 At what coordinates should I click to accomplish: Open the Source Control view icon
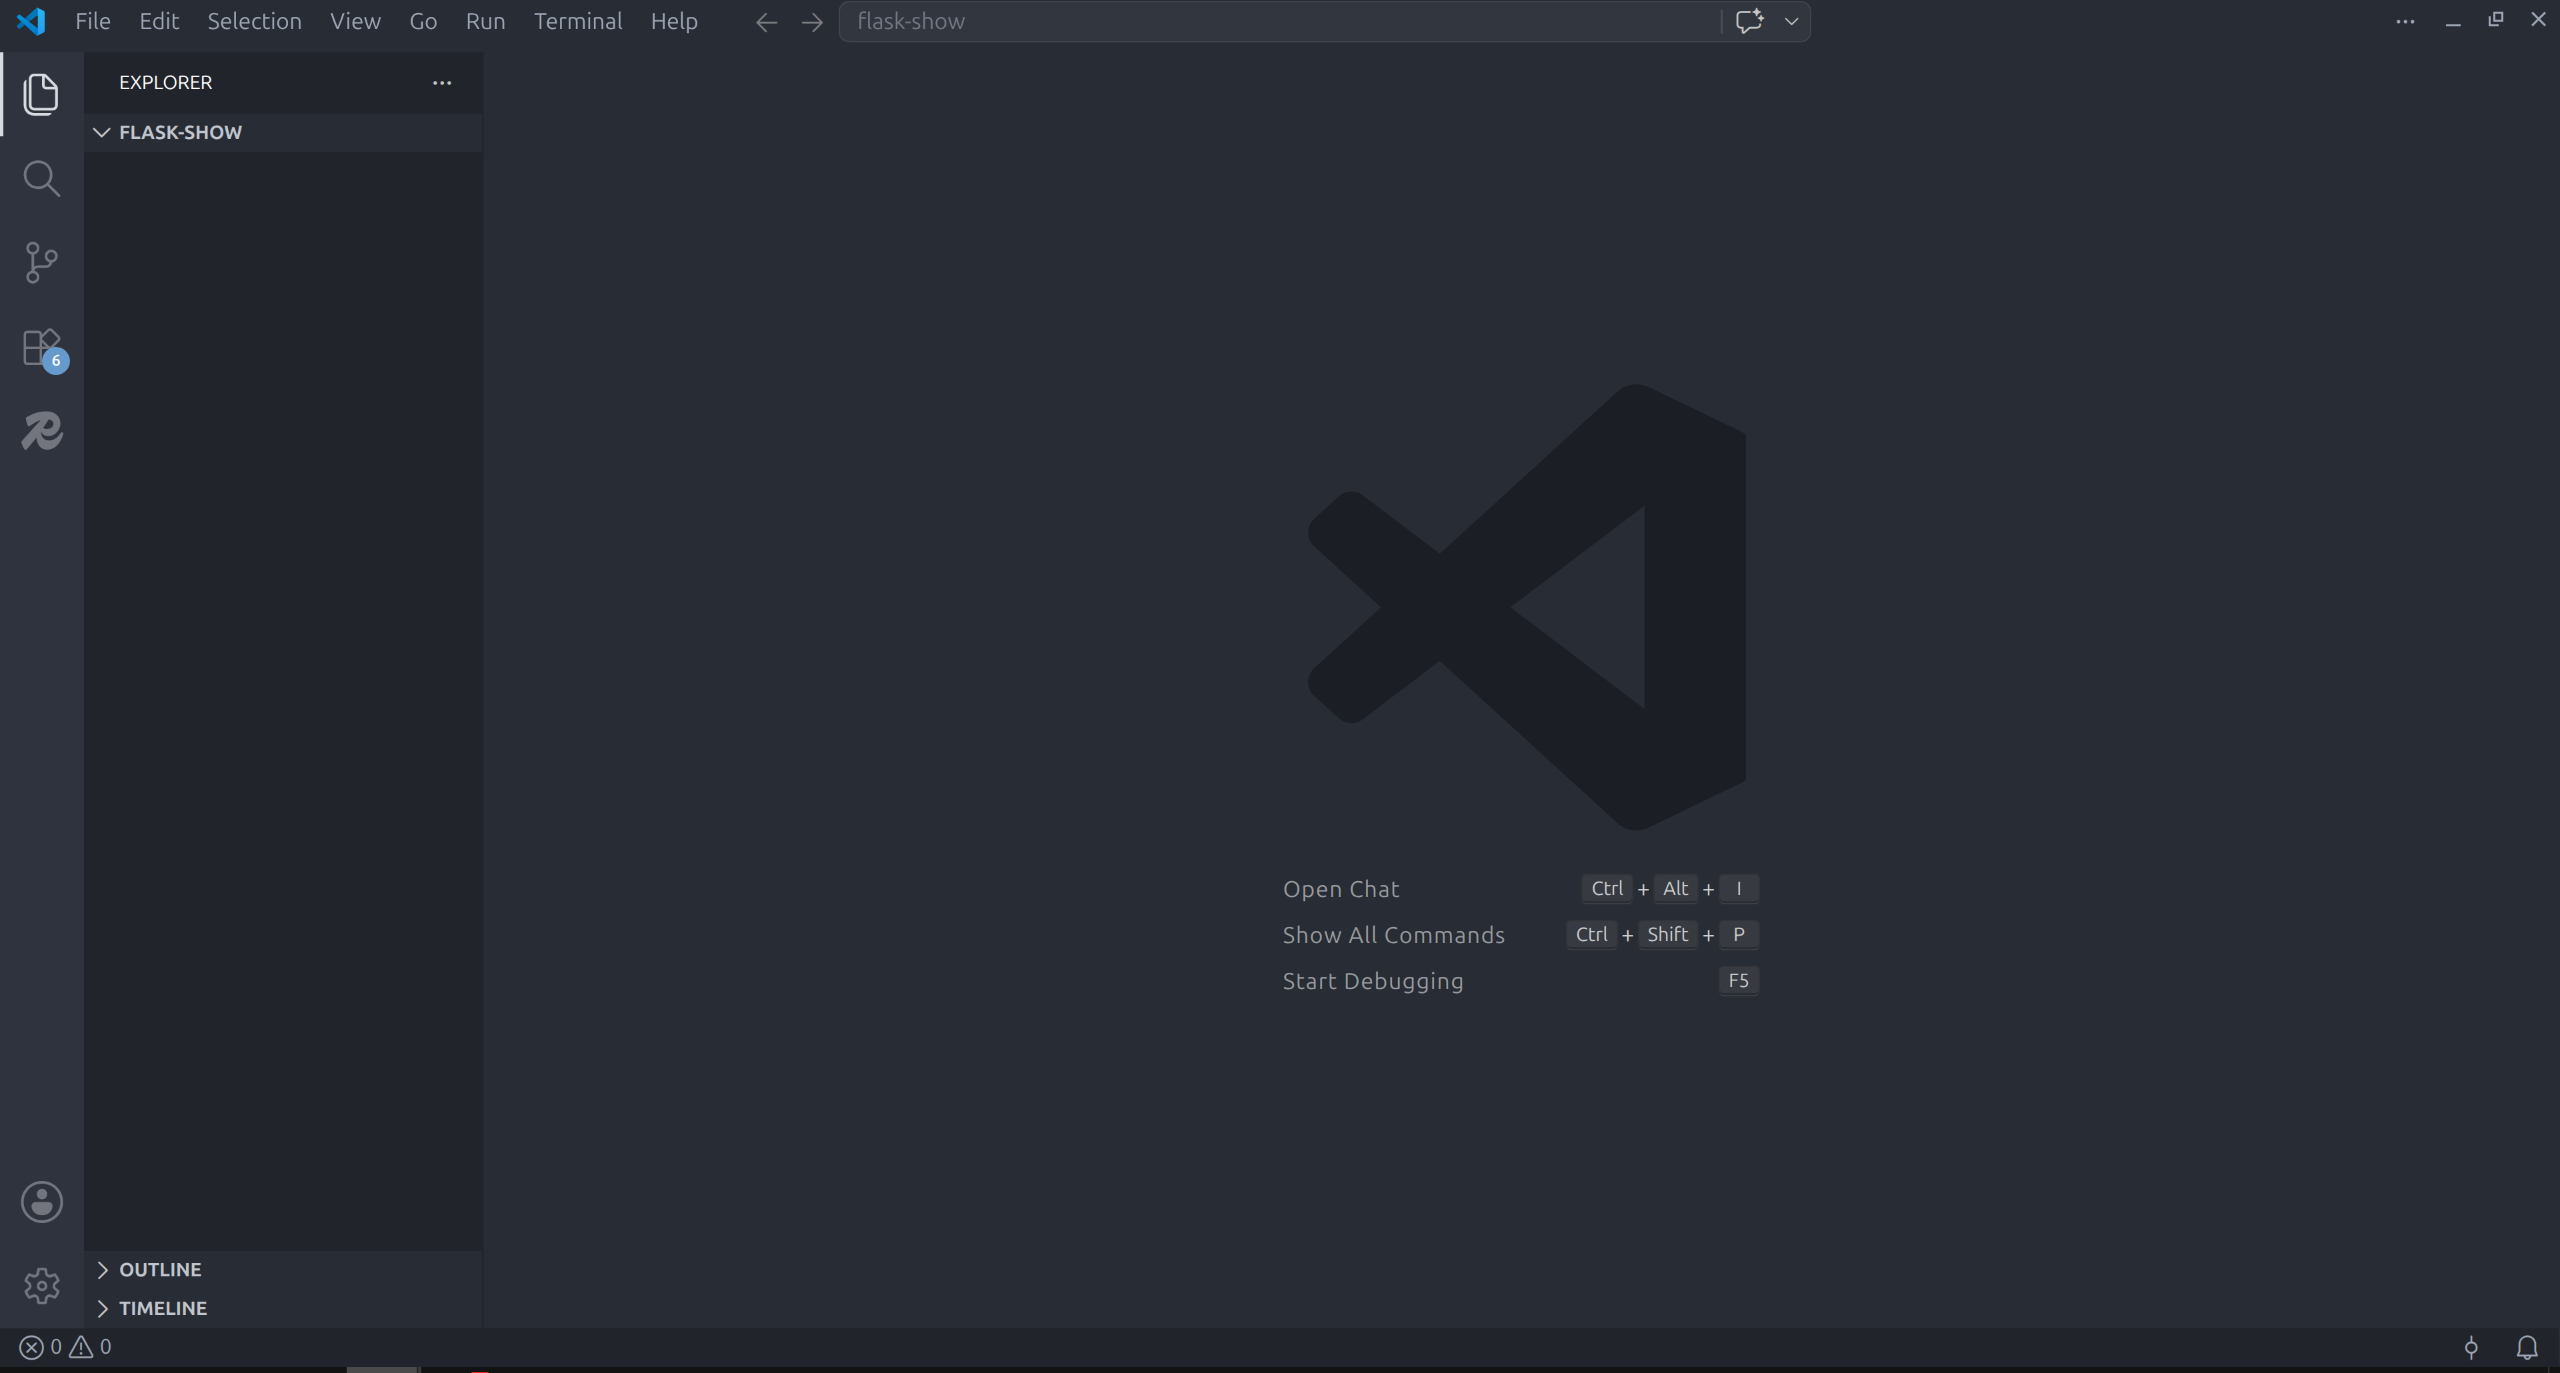[41, 263]
